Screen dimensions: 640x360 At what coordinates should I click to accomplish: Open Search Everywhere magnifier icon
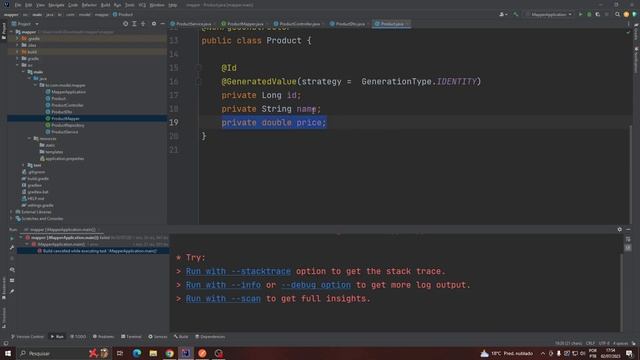pyautogui.click(x=617, y=14)
